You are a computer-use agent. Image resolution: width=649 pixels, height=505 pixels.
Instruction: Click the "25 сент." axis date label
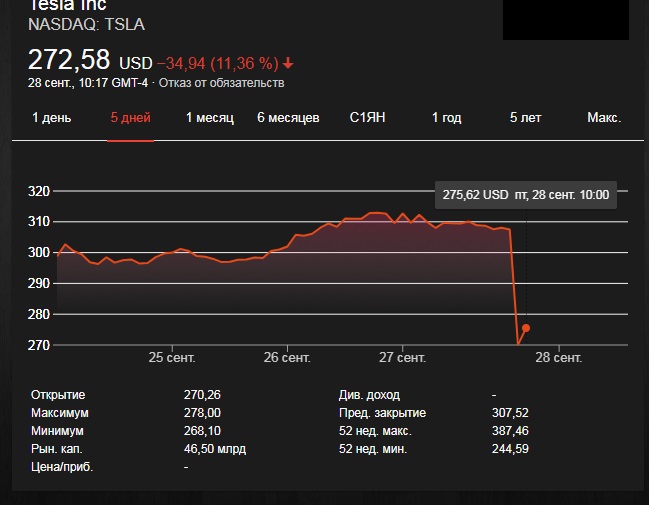pos(172,357)
